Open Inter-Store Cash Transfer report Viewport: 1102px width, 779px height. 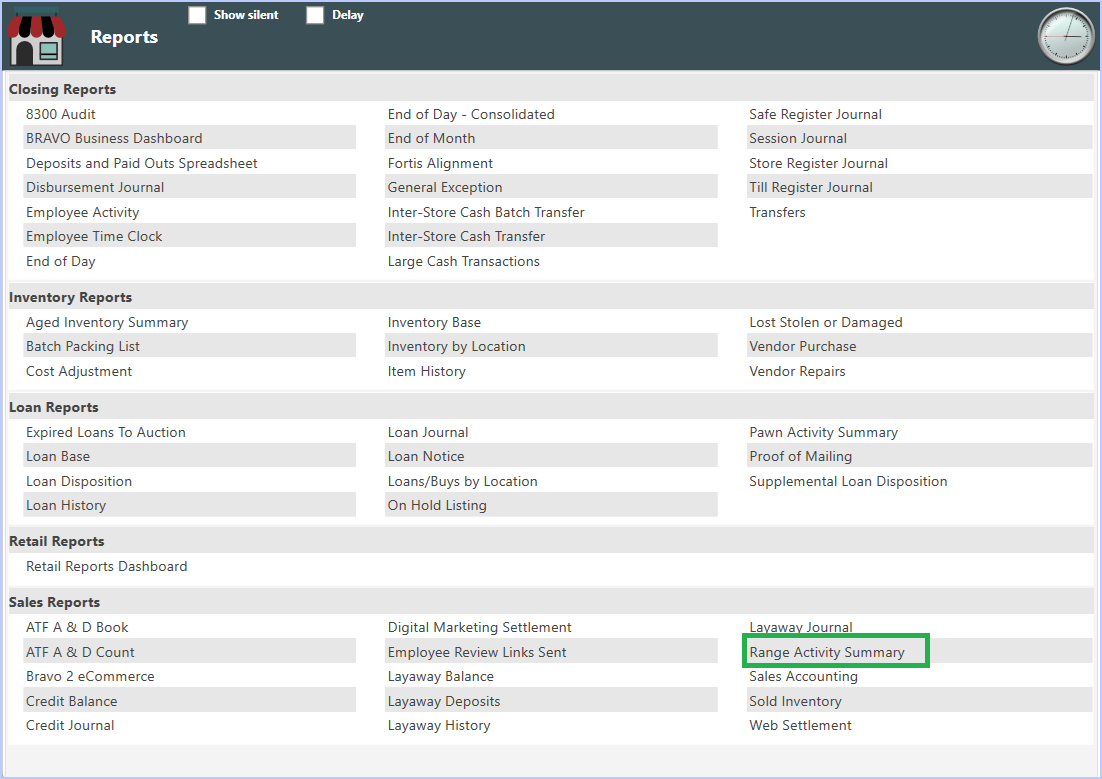[466, 236]
